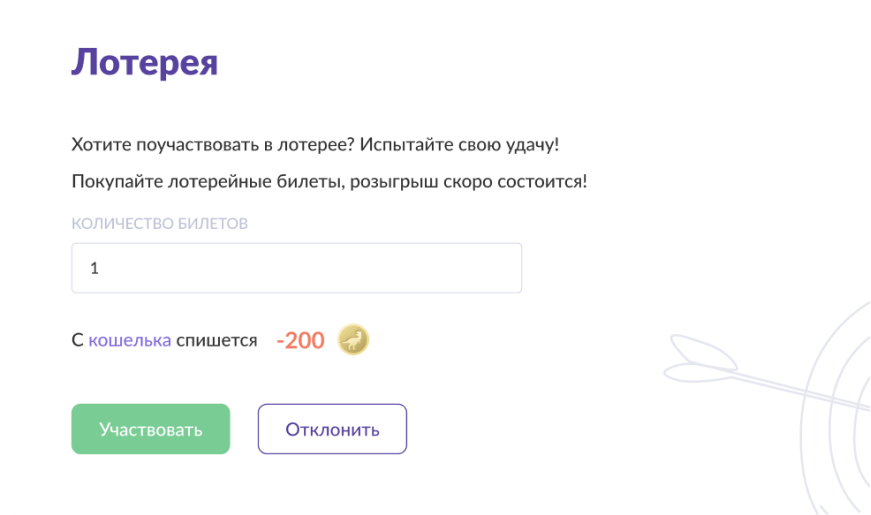This screenshot has height=515, width=871.
Task: Click the "Испытайте свою удачу!" phrase
Action: click(459, 144)
